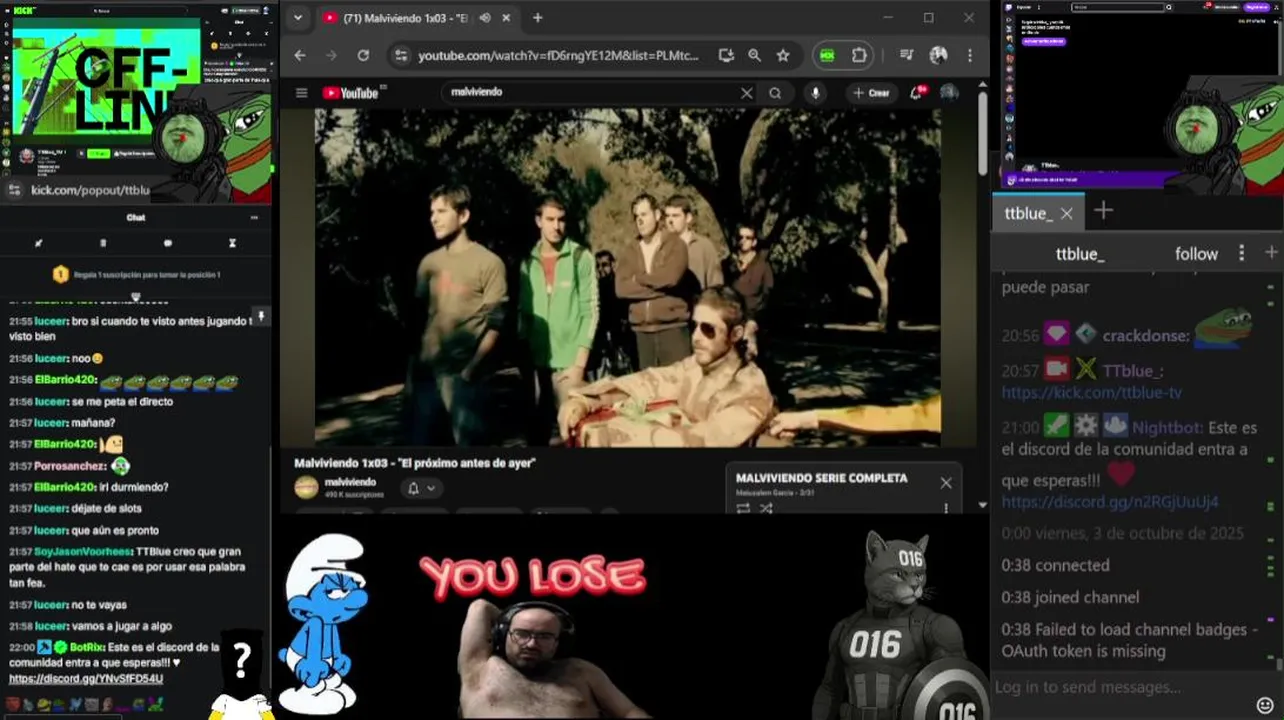This screenshot has height=720, width=1284.
Task: Open the zoom magnifier icon in address bar
Action: pyautogui.click(x=755, y=56)
